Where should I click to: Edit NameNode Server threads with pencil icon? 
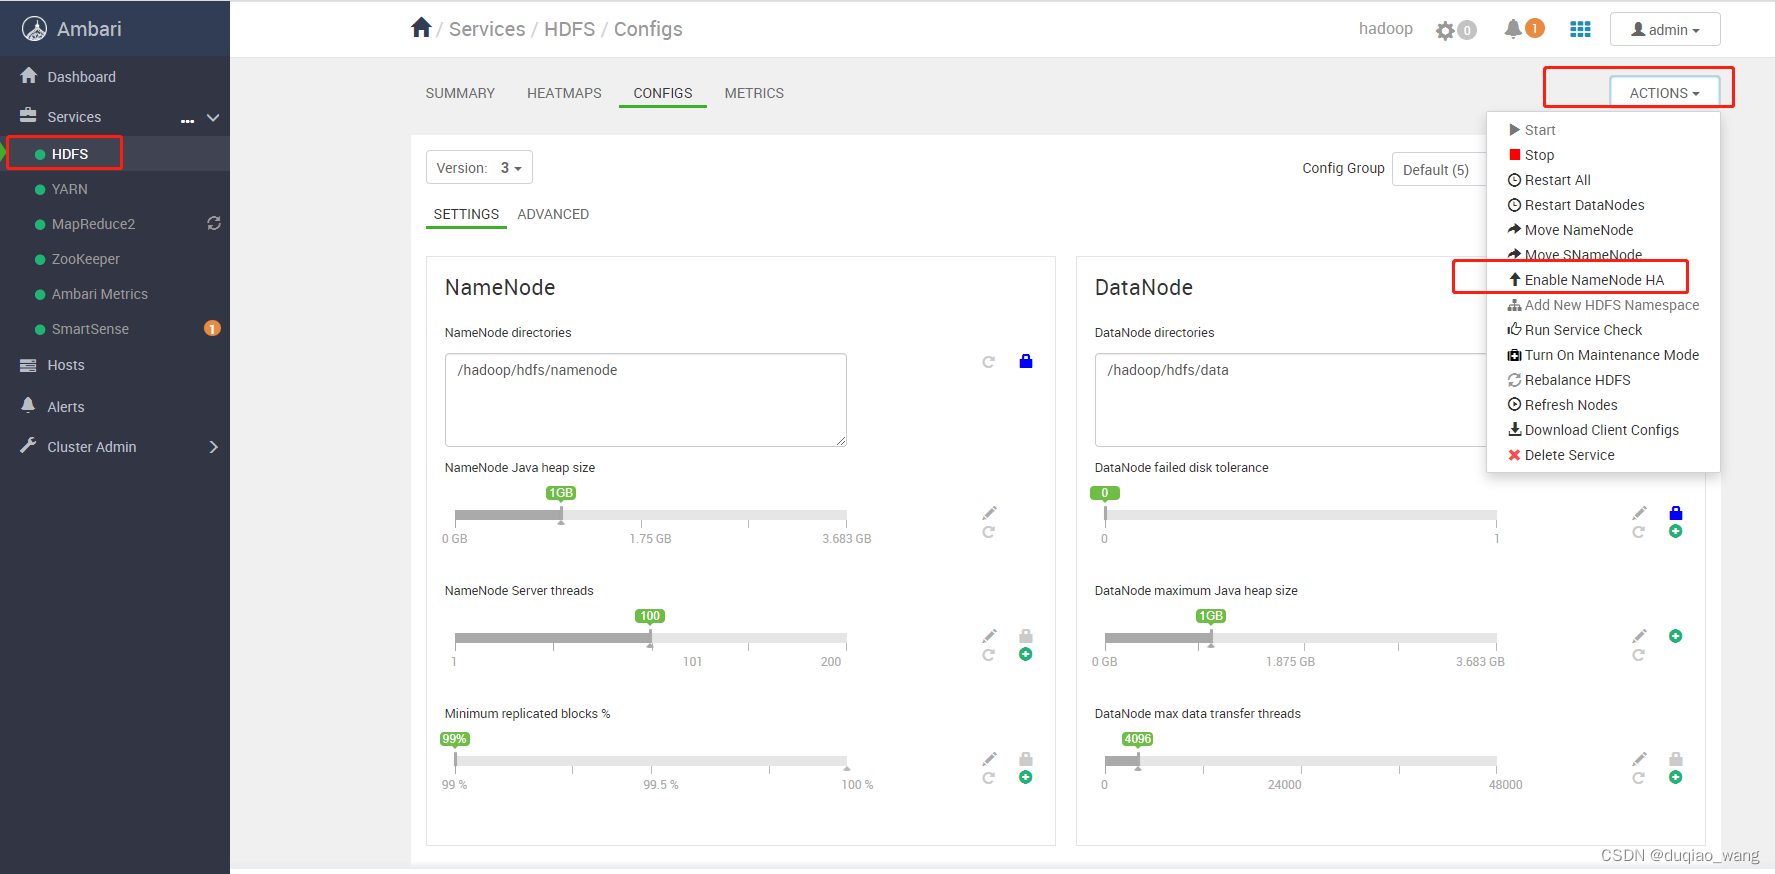989,636
